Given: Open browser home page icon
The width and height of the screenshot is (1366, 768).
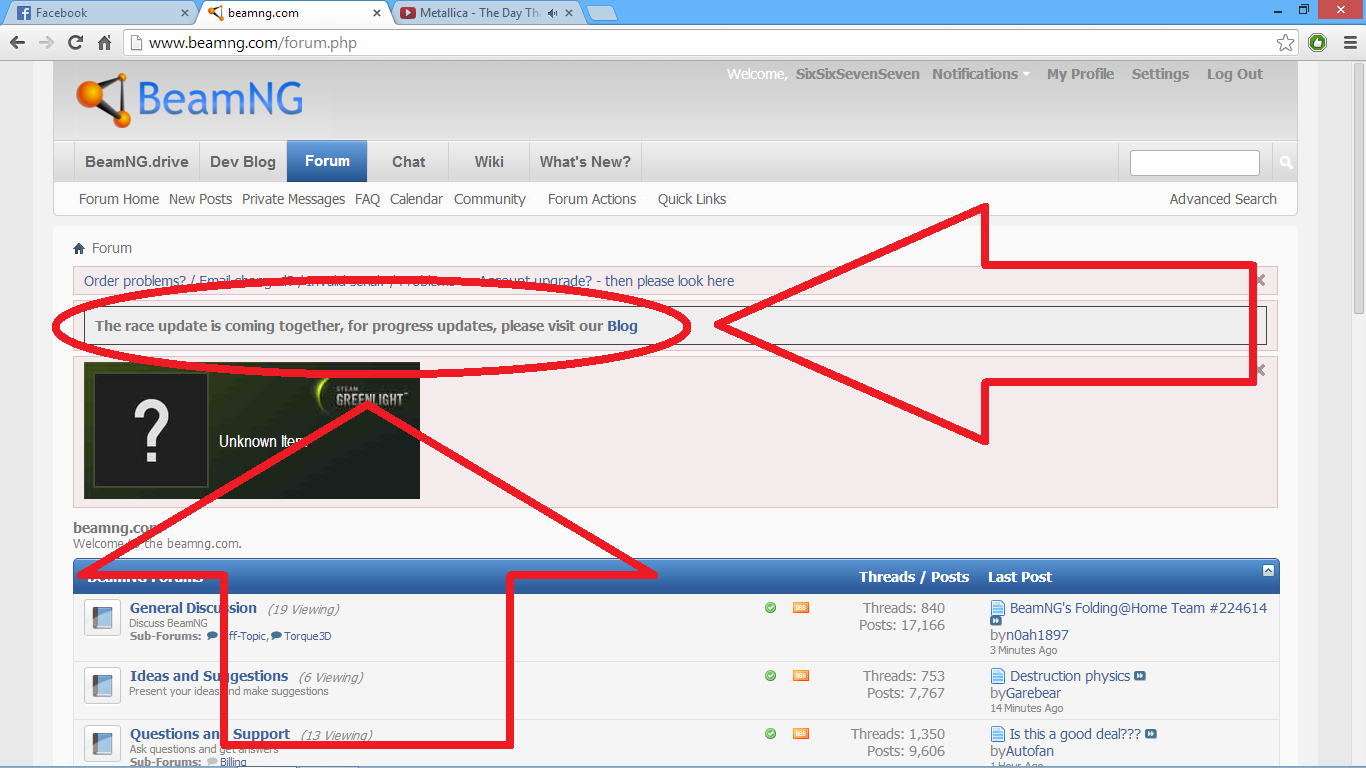Looking at the screenshot, I should (x=104, y=43).
